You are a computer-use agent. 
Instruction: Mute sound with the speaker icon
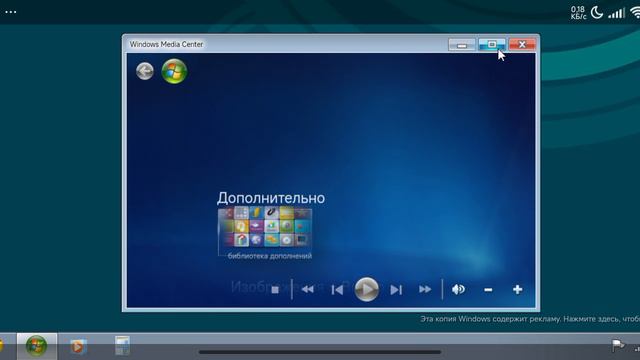point(458,289)
